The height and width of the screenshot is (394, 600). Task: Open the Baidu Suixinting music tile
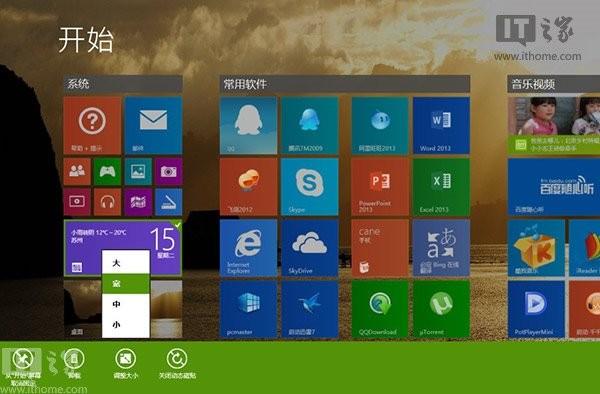[554, 187]
